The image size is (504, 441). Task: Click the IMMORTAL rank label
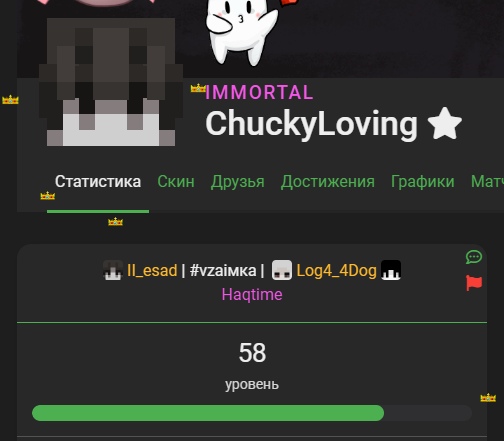pyautogui.click(x=259, y=92)
